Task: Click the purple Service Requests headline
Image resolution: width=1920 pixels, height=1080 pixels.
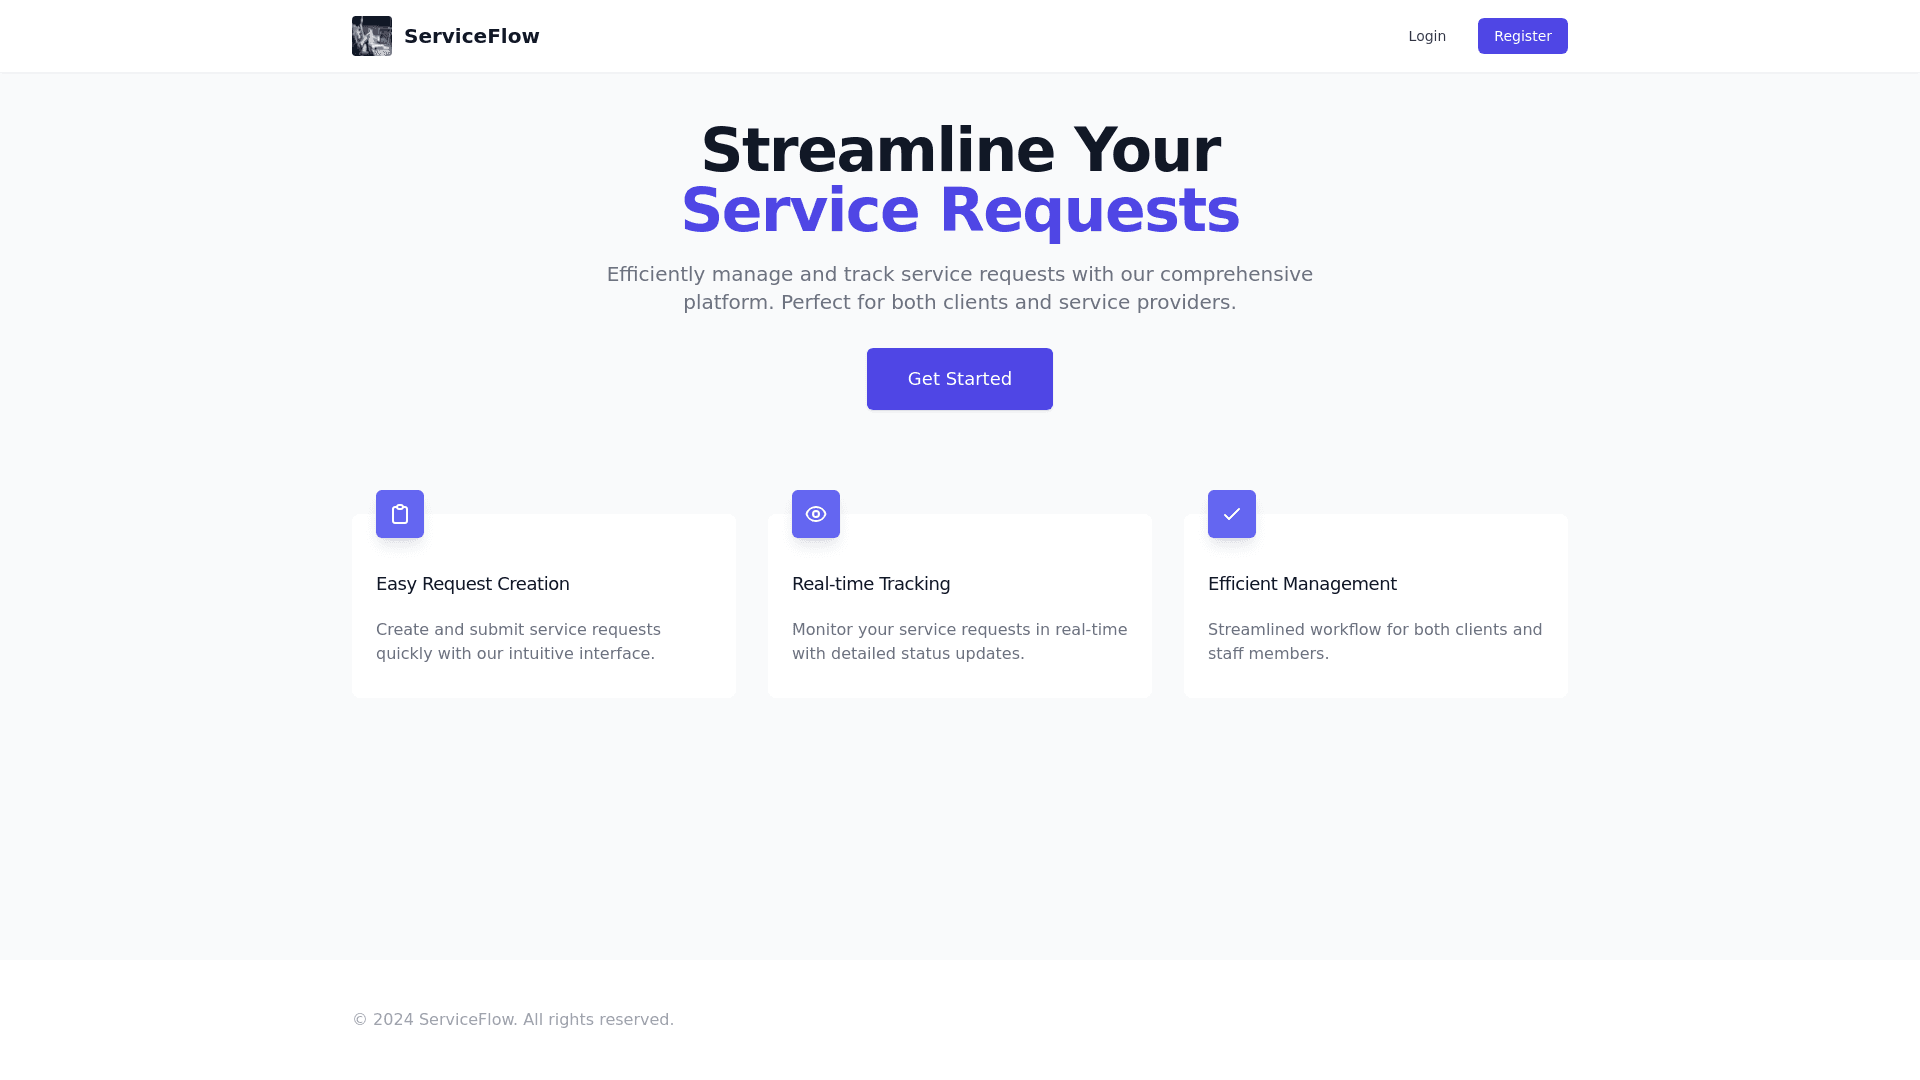Action: (959, 211)
